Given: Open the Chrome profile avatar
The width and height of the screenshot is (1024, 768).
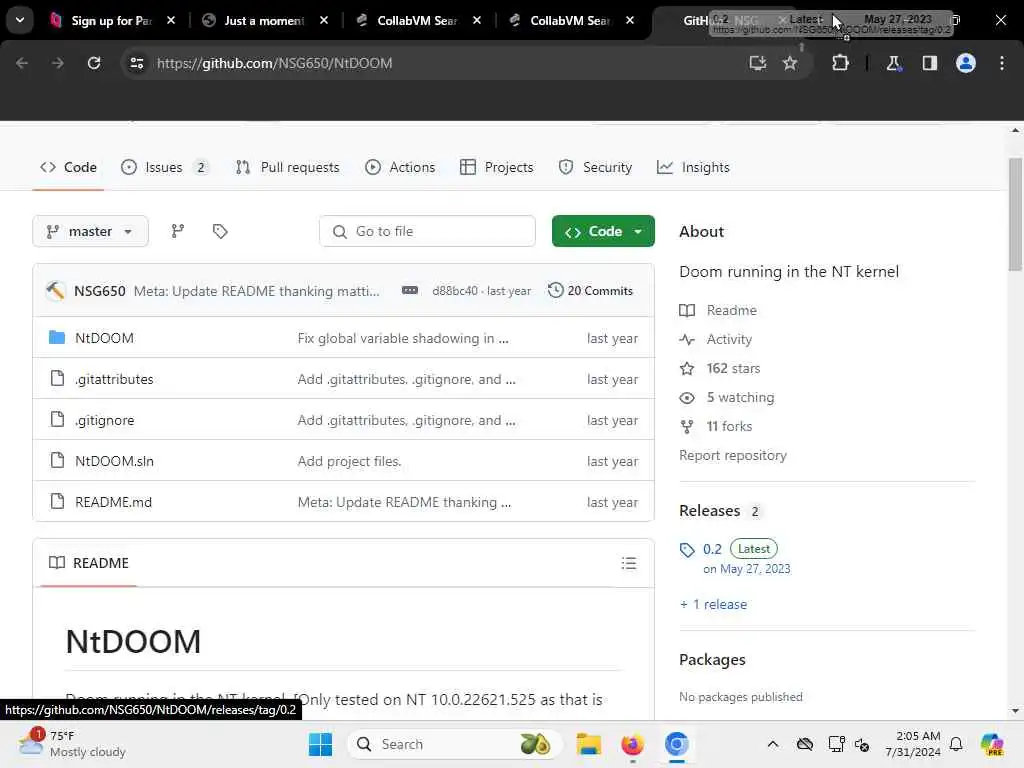Looking at the screenshot, I should 966,63.
